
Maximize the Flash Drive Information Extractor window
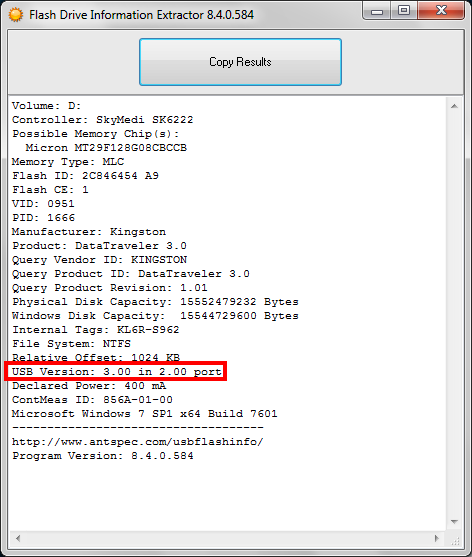[404, 11]
